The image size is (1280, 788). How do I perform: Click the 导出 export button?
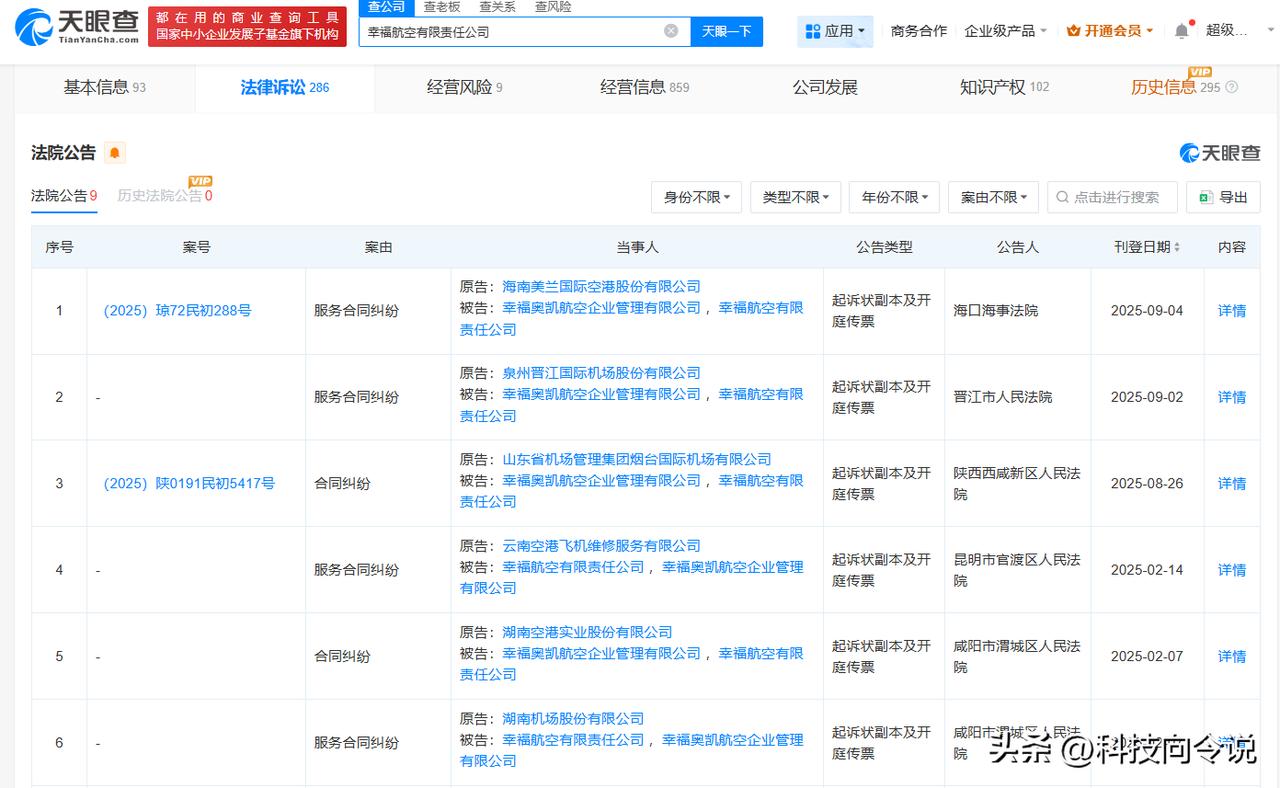1223,197
